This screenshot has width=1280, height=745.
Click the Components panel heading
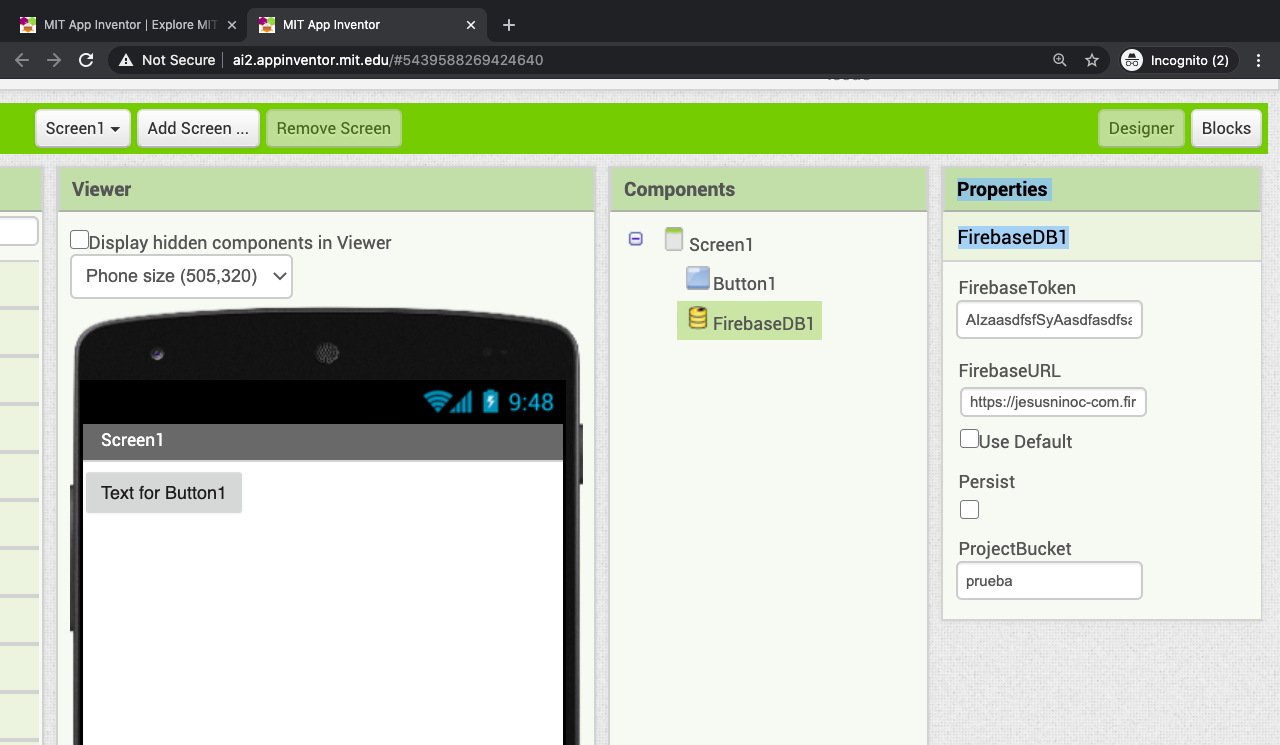coord(679,189)
